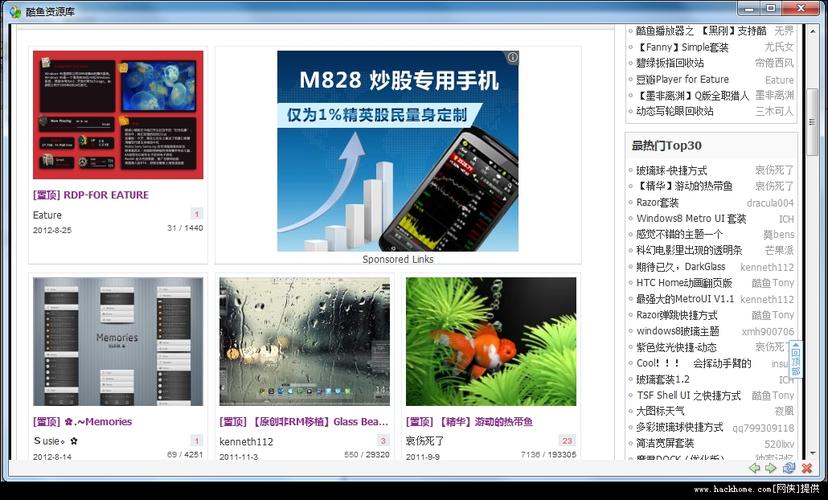
Task: Open Windows8 Metro UI 套装 entry
Action: [691, 219]
